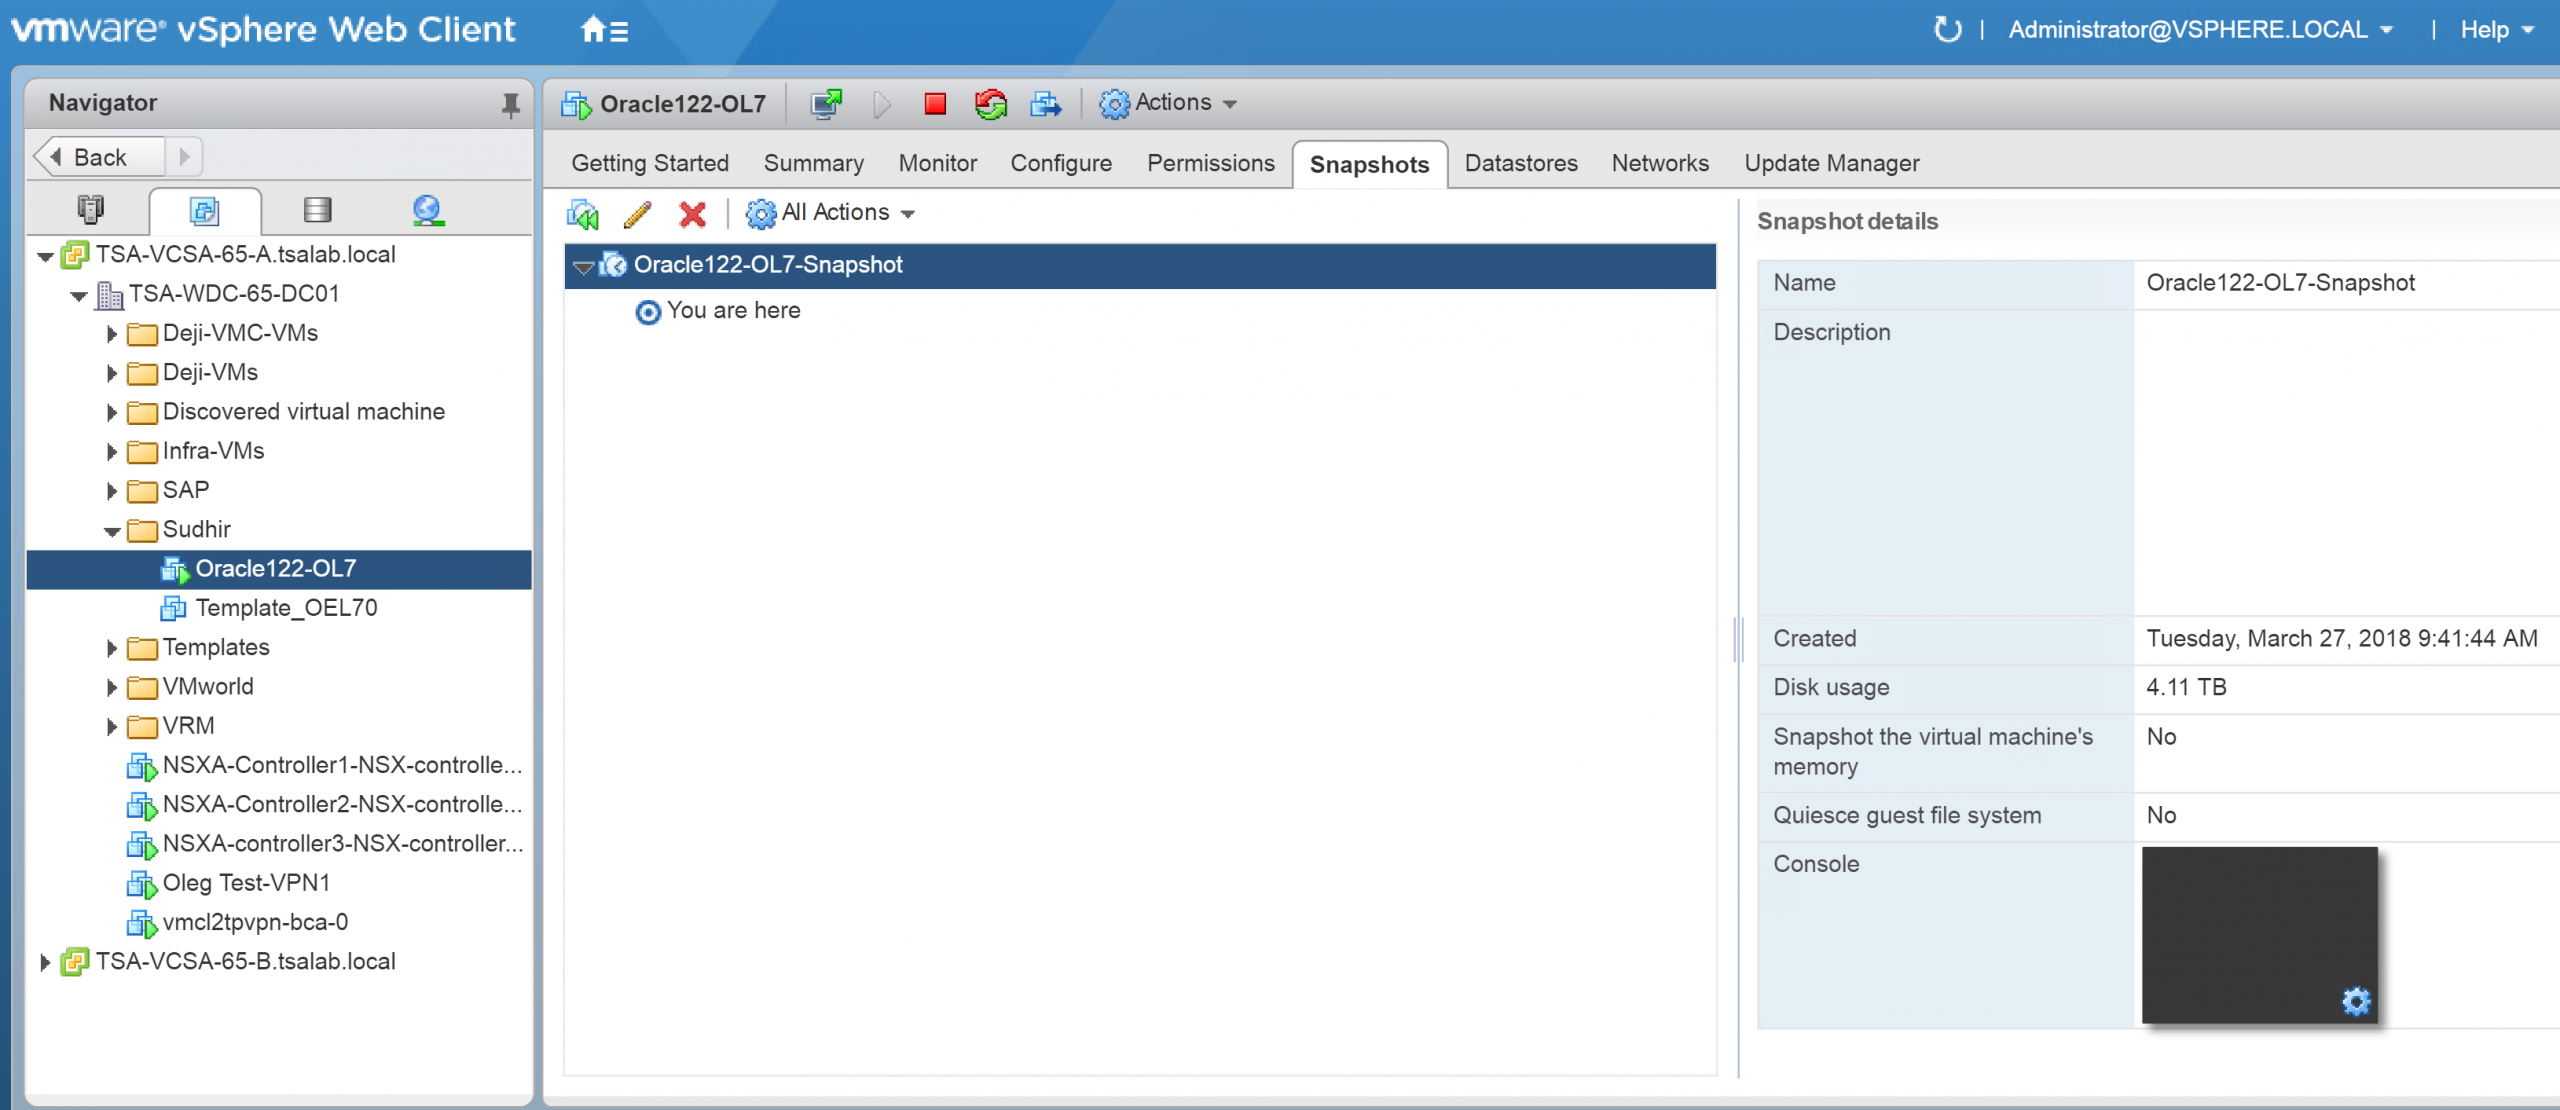This screenshot has width=2560, height=1110.
Task: Click the Restart guest OS icon
Action: (x=990, y=103)
